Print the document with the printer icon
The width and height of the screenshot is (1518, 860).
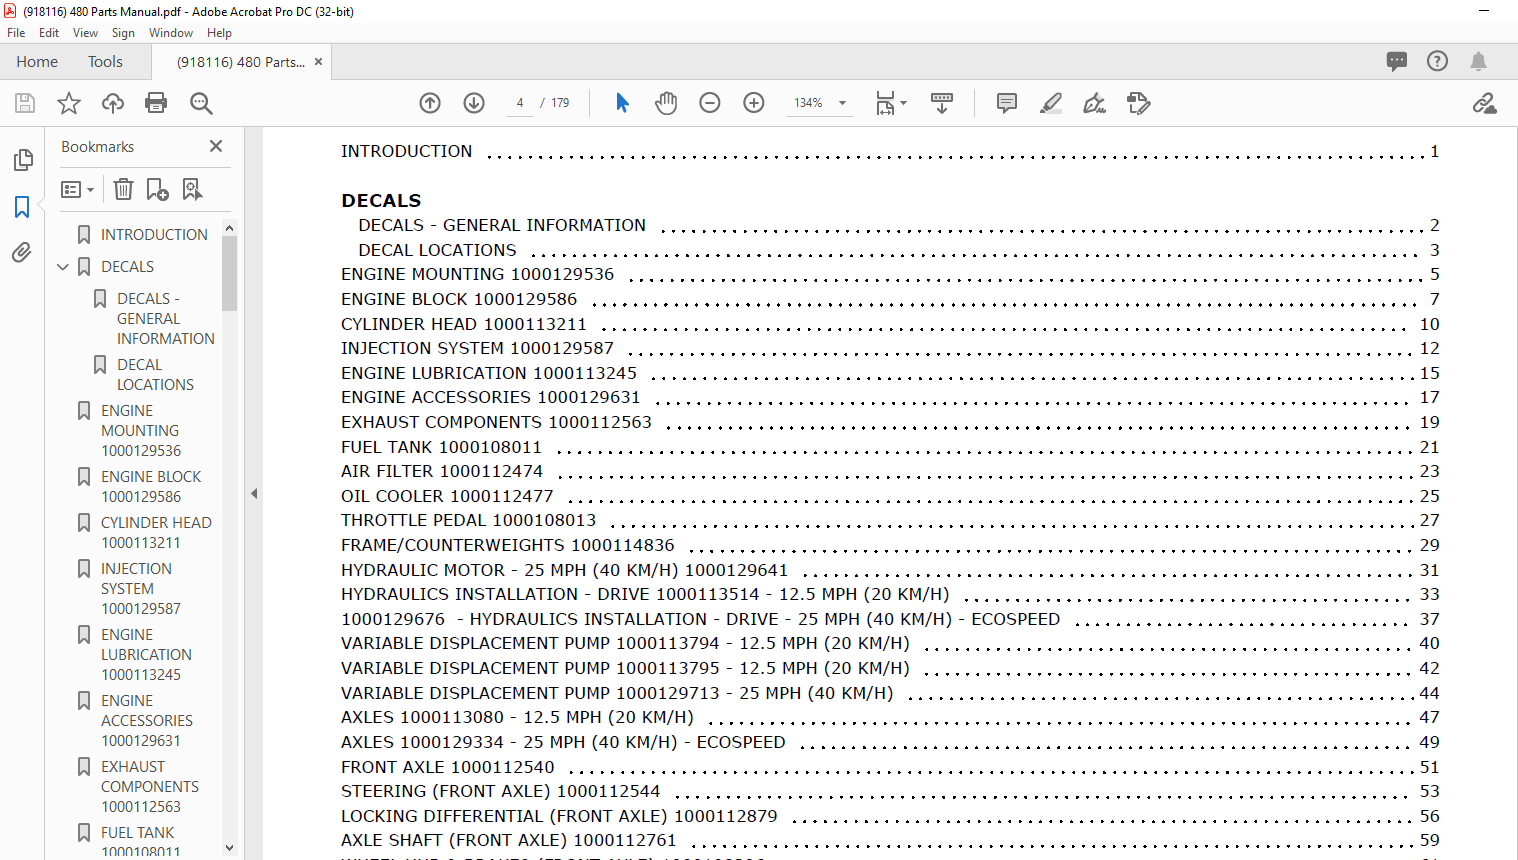click(x=156, y=103)
